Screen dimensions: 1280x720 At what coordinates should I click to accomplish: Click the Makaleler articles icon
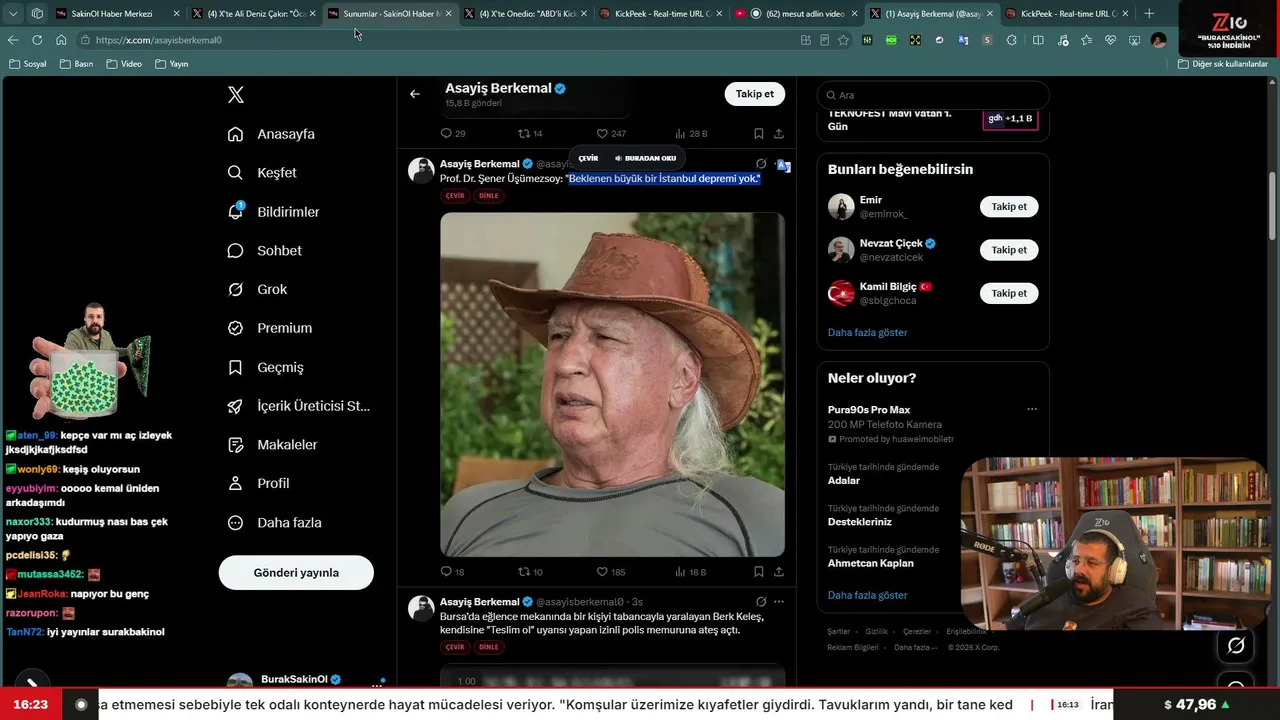click(x=235, y=445)
